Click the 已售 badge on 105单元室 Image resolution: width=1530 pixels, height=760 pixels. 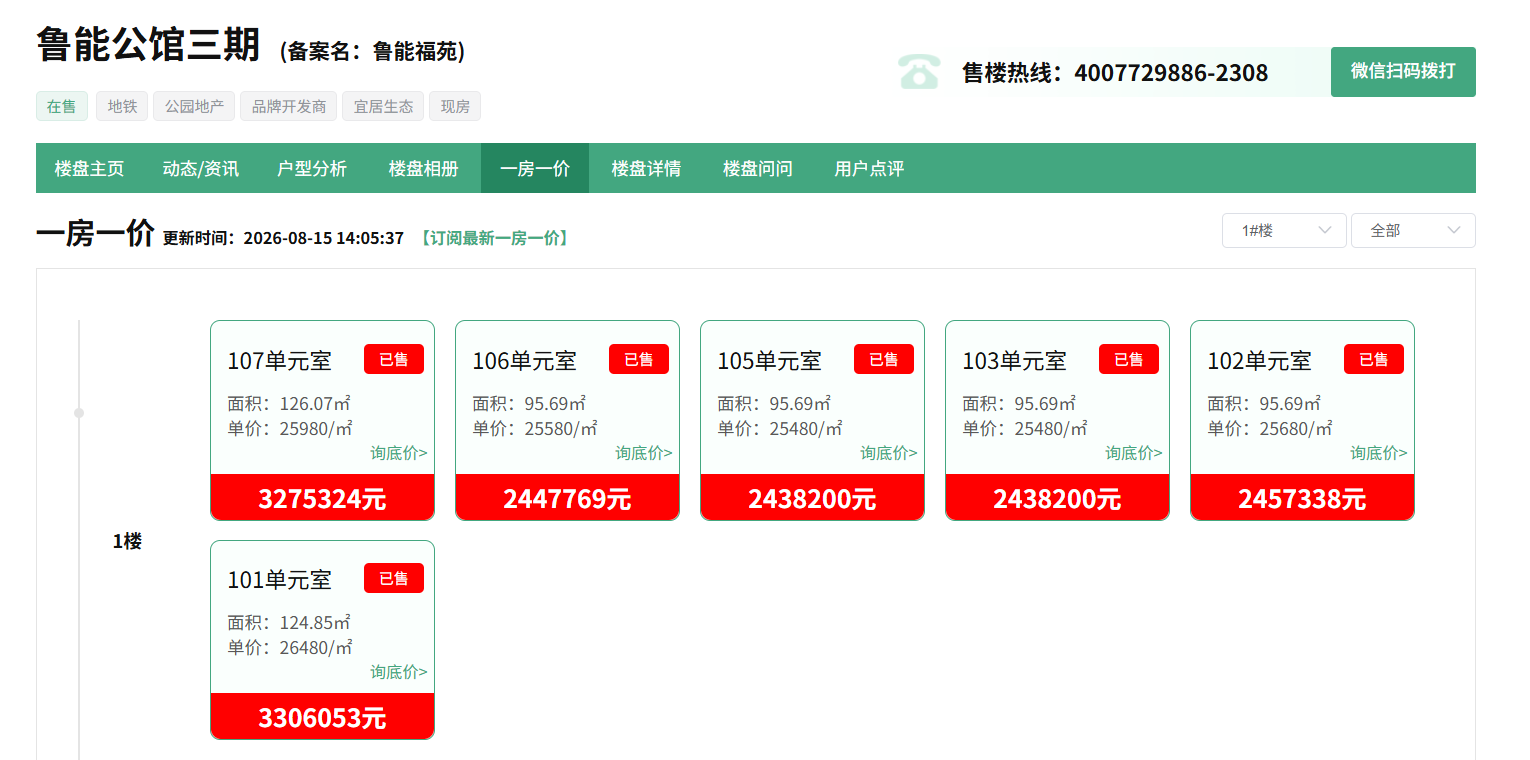884,359
